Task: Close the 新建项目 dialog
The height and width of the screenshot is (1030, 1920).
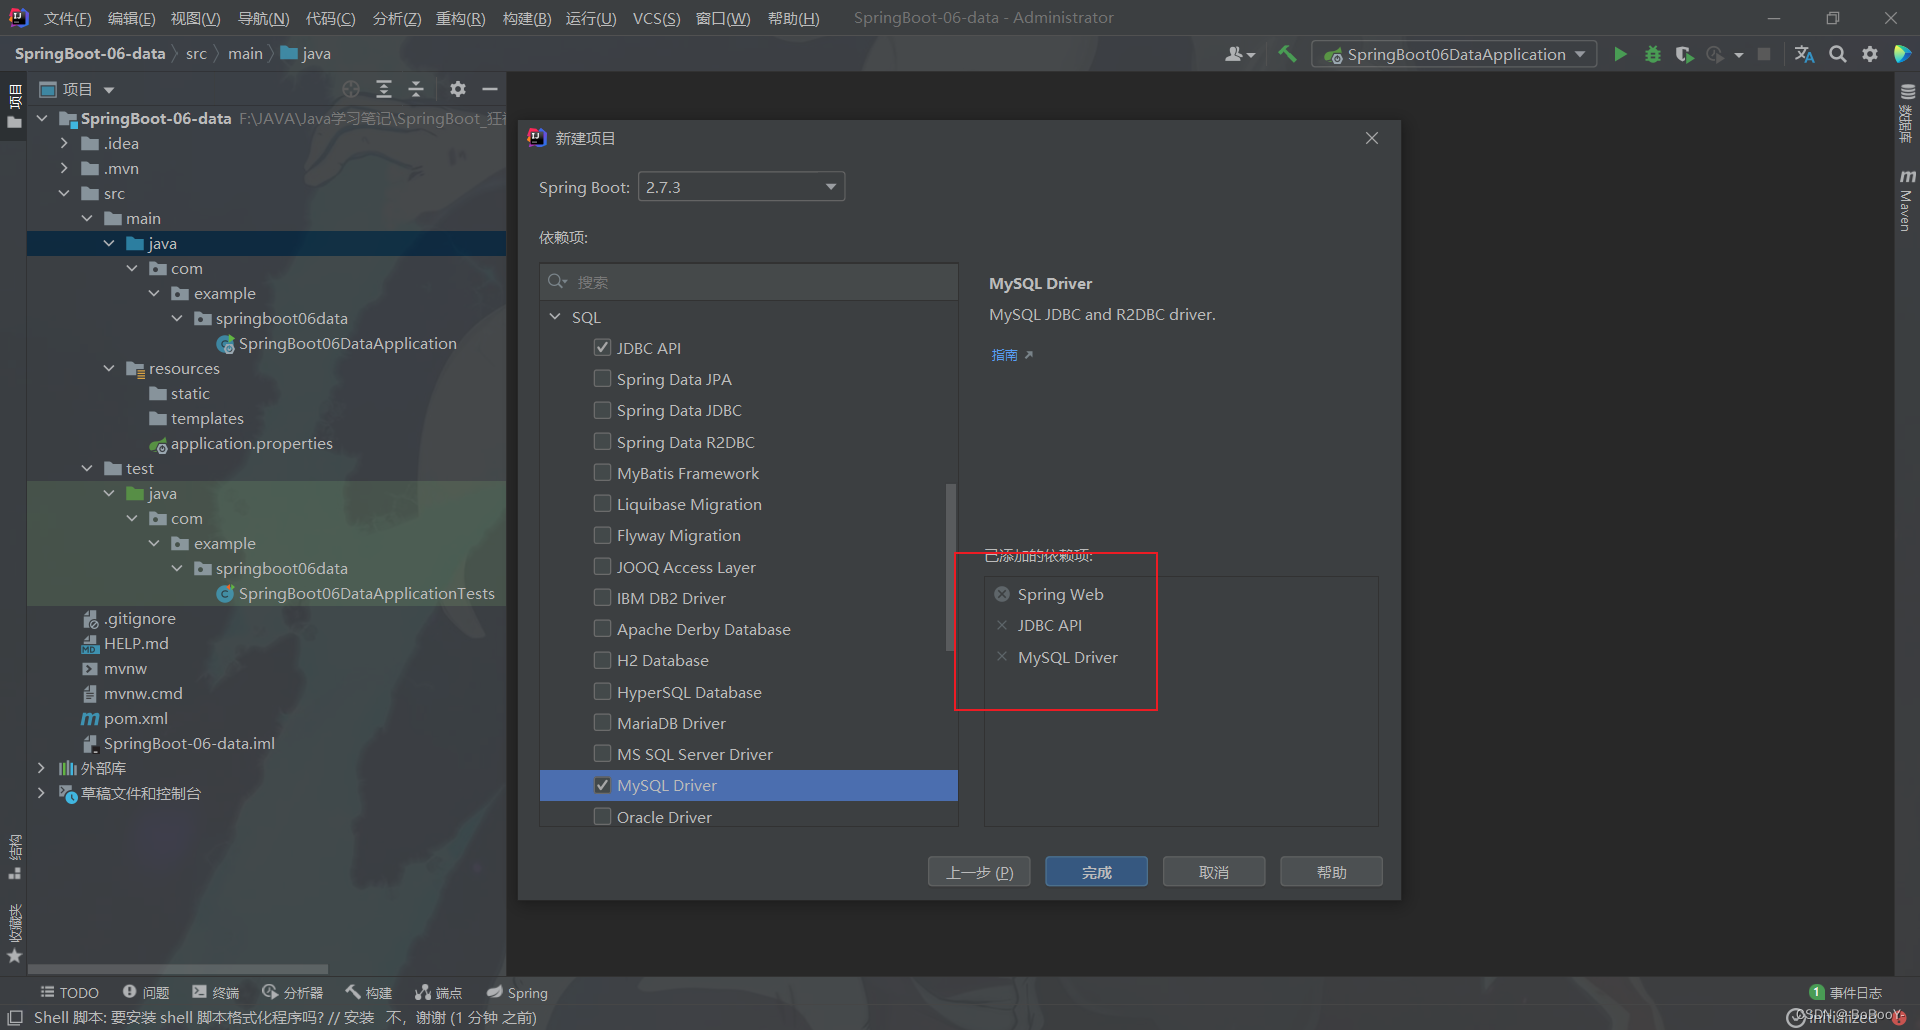Action: click(x=1372, y=138)
